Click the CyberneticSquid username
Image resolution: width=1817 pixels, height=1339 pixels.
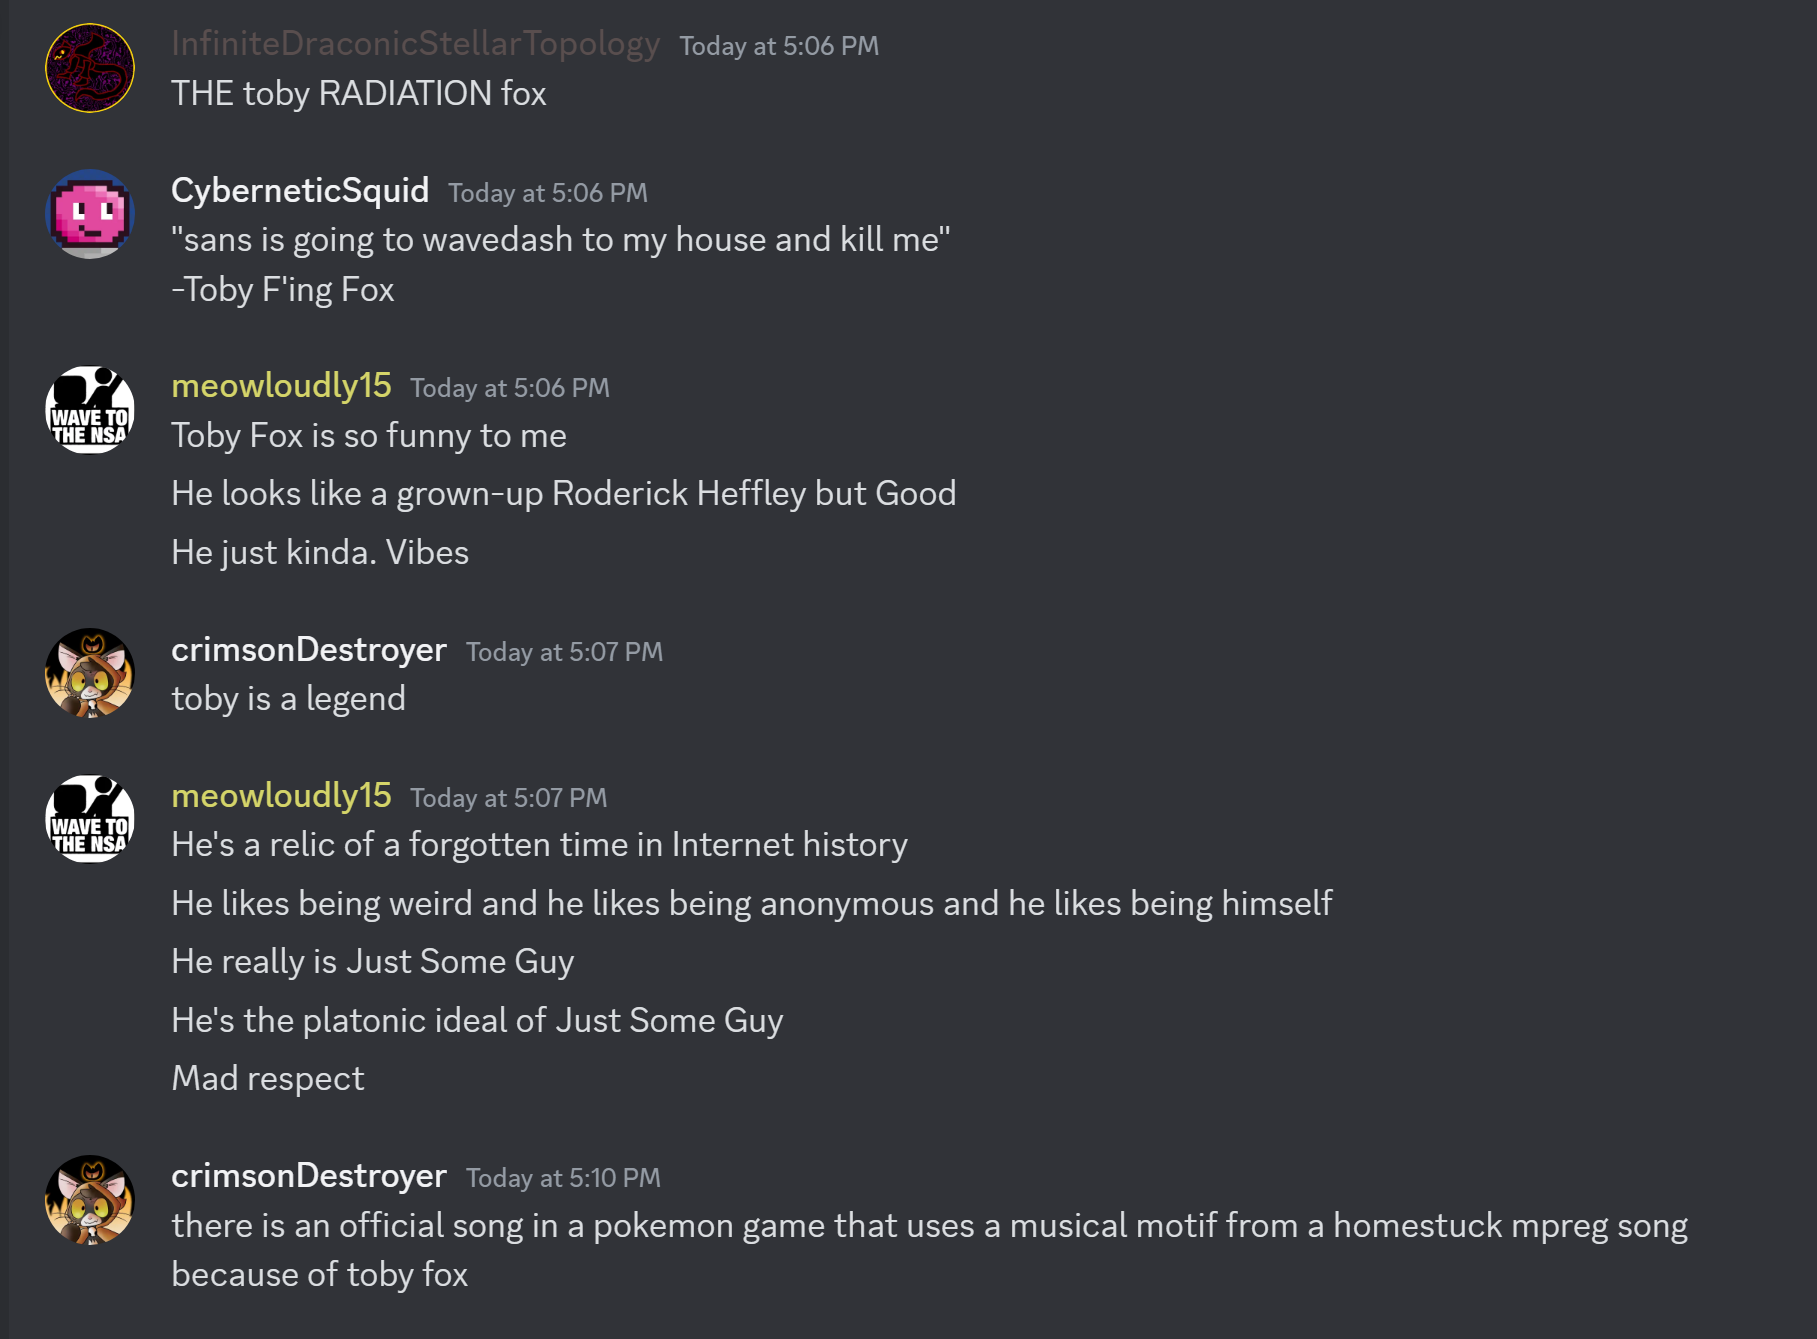pos(300,190)
